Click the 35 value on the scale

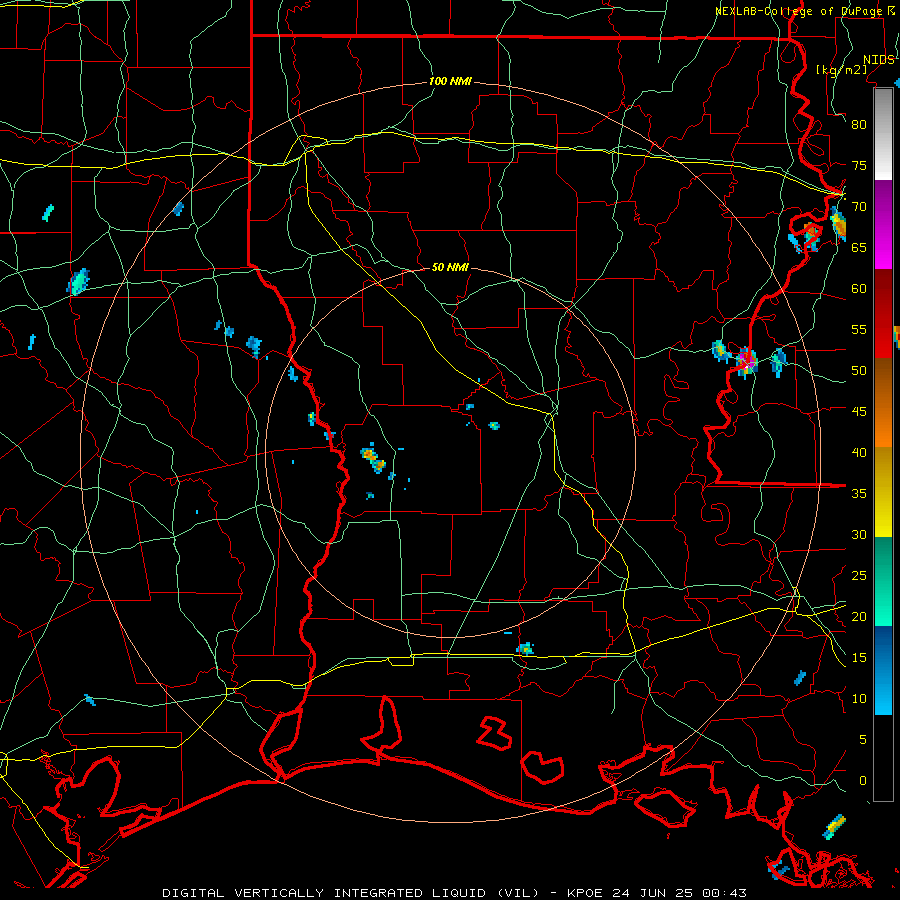pyautogui.click(x=859, y=494)
